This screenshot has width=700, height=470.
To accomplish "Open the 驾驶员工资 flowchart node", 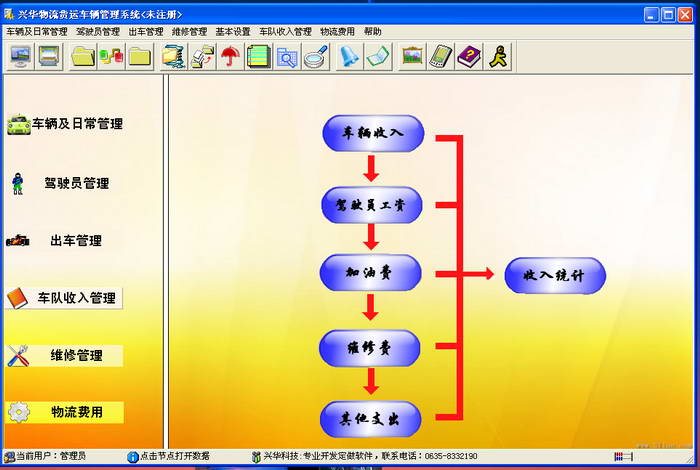I will pyautogui.click(x=372, y=205).
